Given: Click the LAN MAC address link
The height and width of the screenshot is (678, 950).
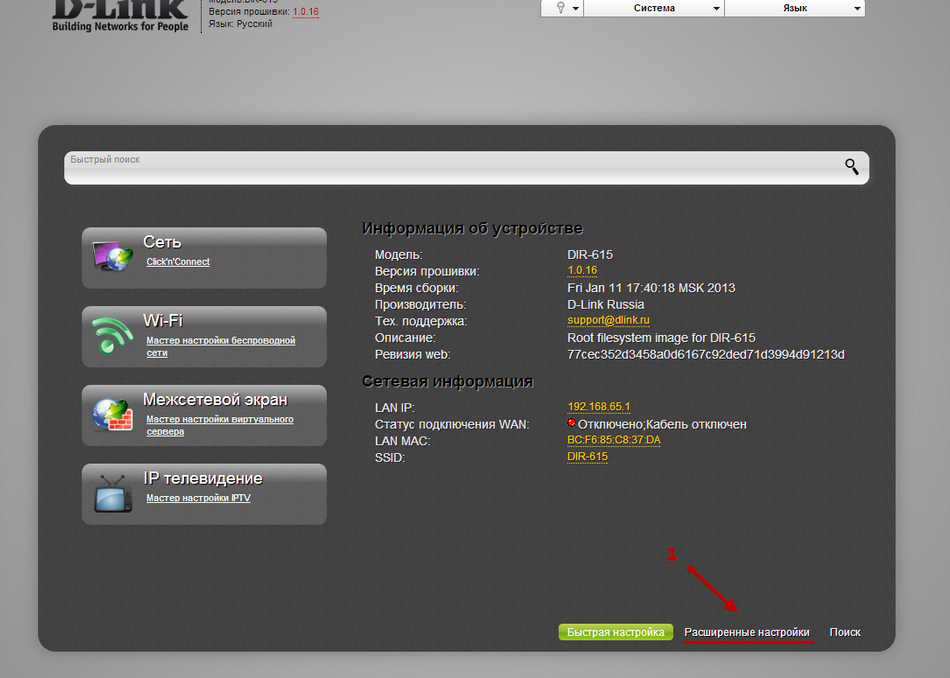Looking at the screenshot, I should [614, 440].
